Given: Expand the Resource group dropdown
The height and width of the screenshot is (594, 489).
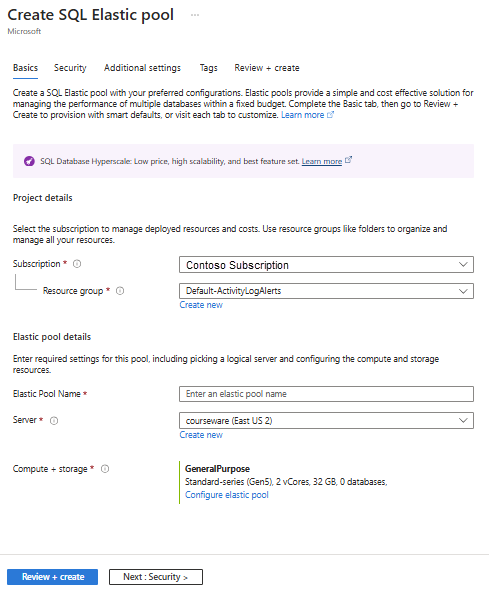Looking at the screenshot, I should (x=326, y=291).
